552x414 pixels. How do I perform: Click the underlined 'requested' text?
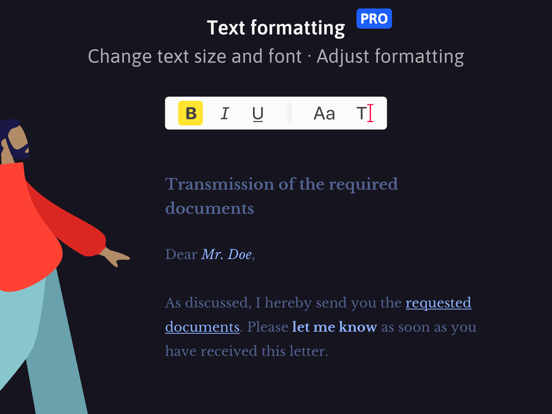[438, 303]
